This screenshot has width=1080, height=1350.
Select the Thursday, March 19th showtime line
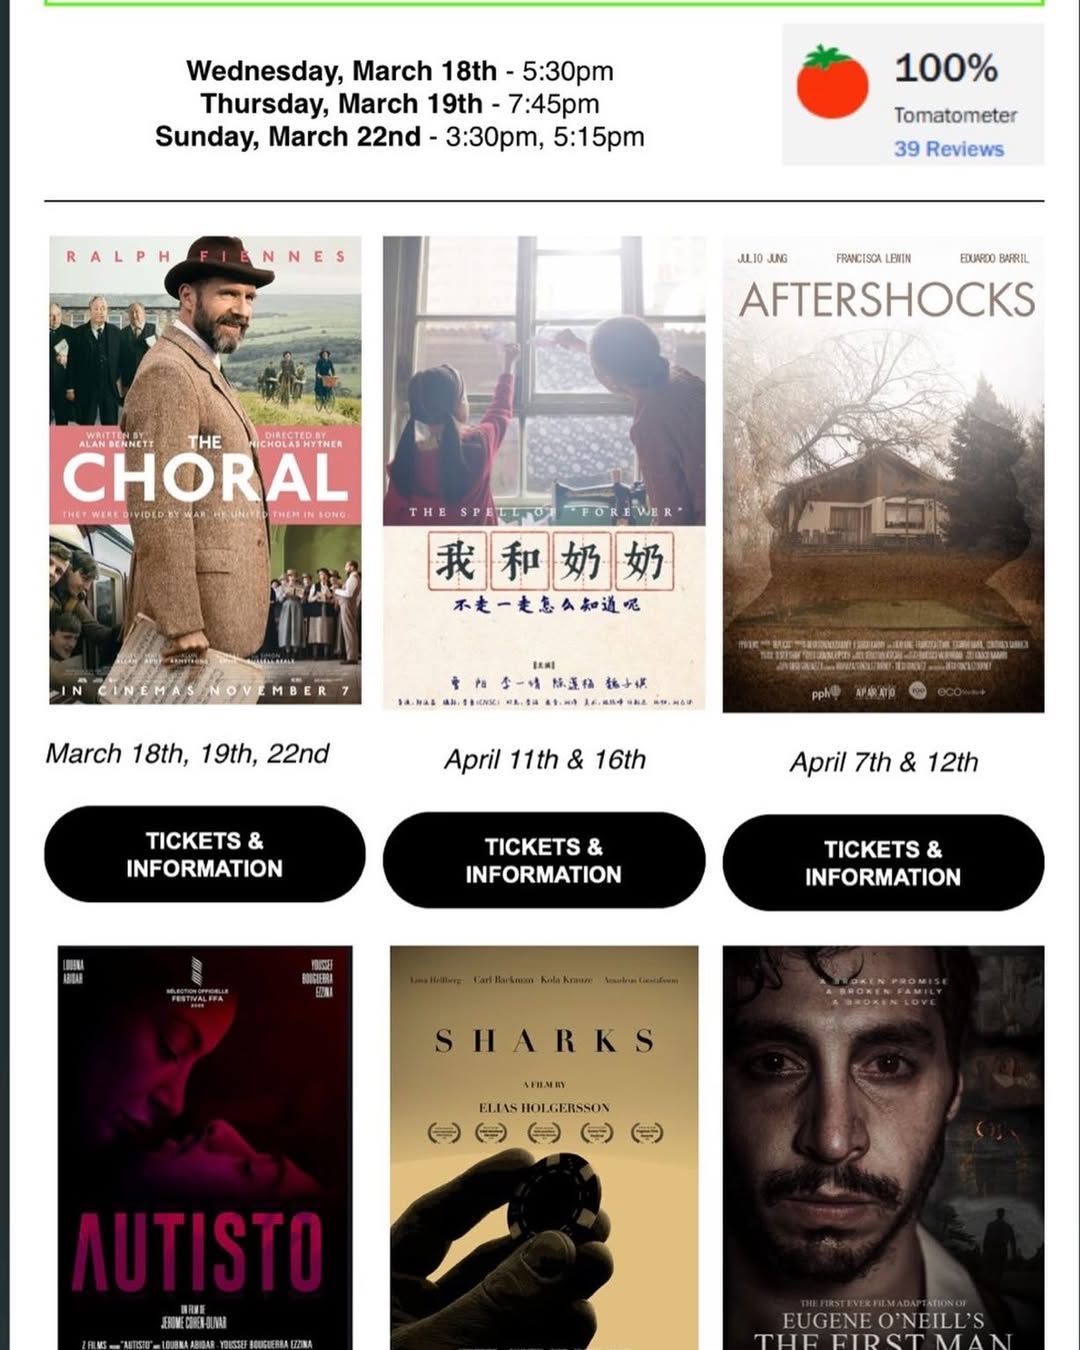[400, 104]
